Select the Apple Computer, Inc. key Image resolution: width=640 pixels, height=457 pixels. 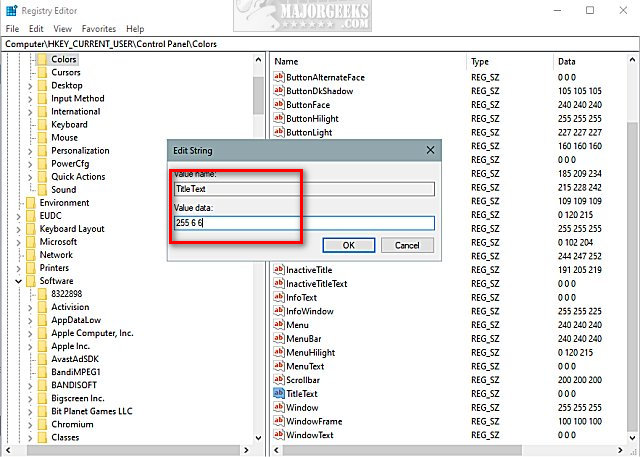[92, 333]
